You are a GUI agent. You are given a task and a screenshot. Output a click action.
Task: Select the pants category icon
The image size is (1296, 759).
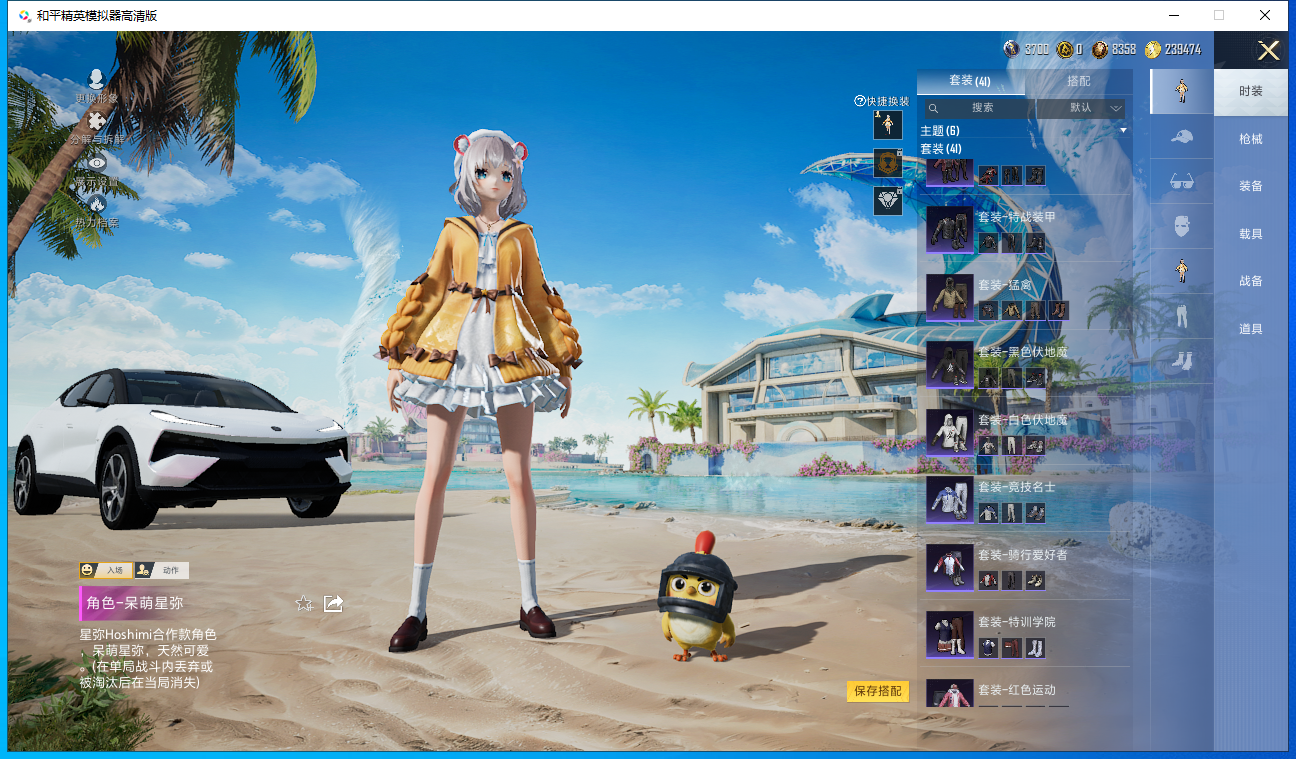click(x=1181, y=316)
